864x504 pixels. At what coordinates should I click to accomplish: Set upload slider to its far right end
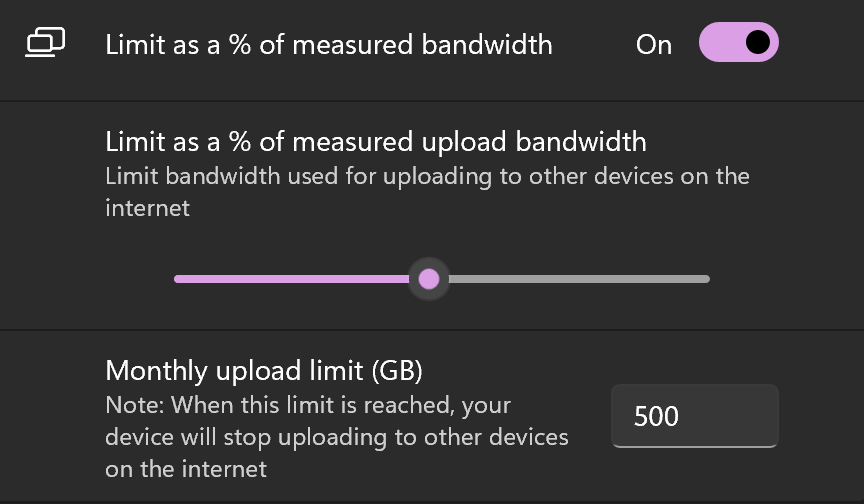coord(708,278)
